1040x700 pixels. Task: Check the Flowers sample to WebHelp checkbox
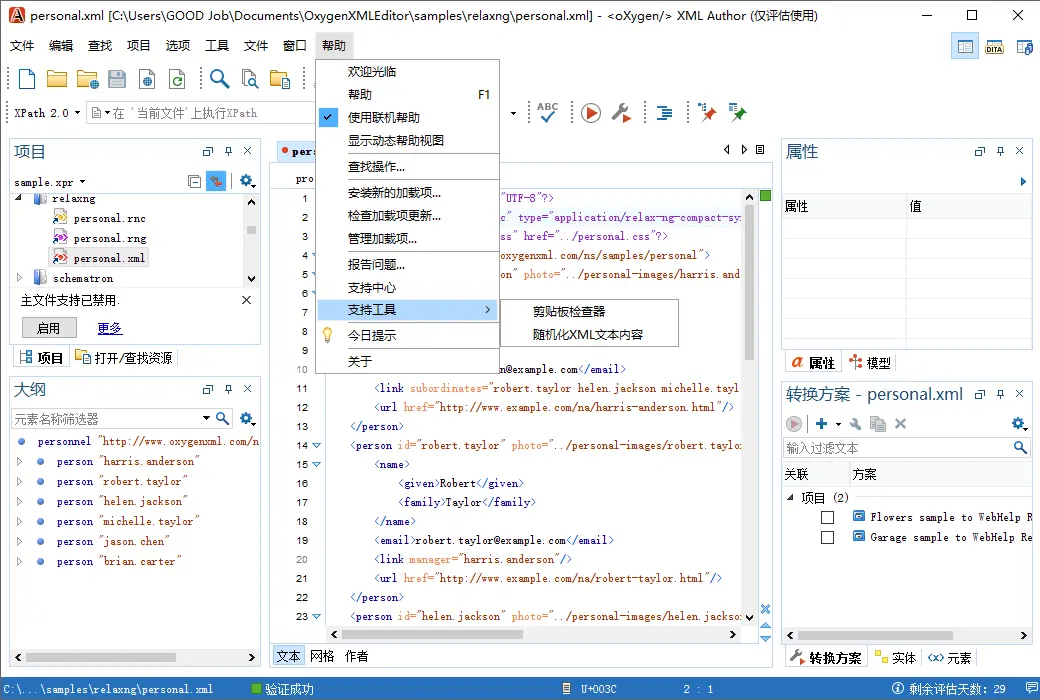coord(827,517)
